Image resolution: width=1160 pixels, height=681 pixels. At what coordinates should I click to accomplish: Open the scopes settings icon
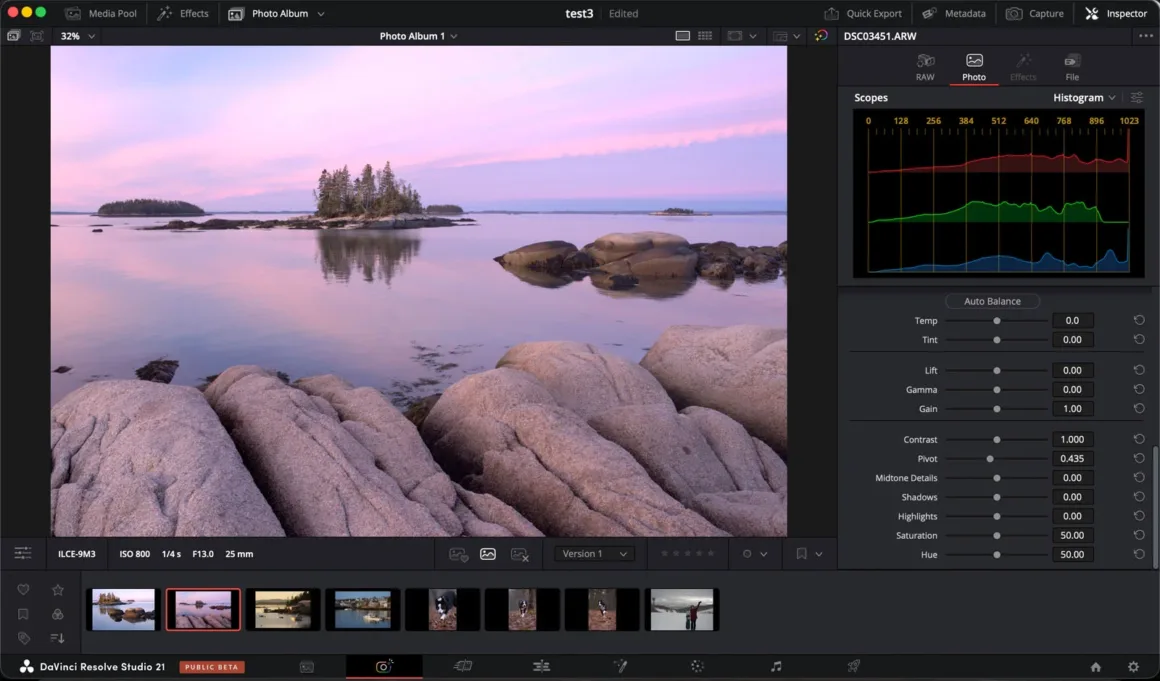(1137, 98)
